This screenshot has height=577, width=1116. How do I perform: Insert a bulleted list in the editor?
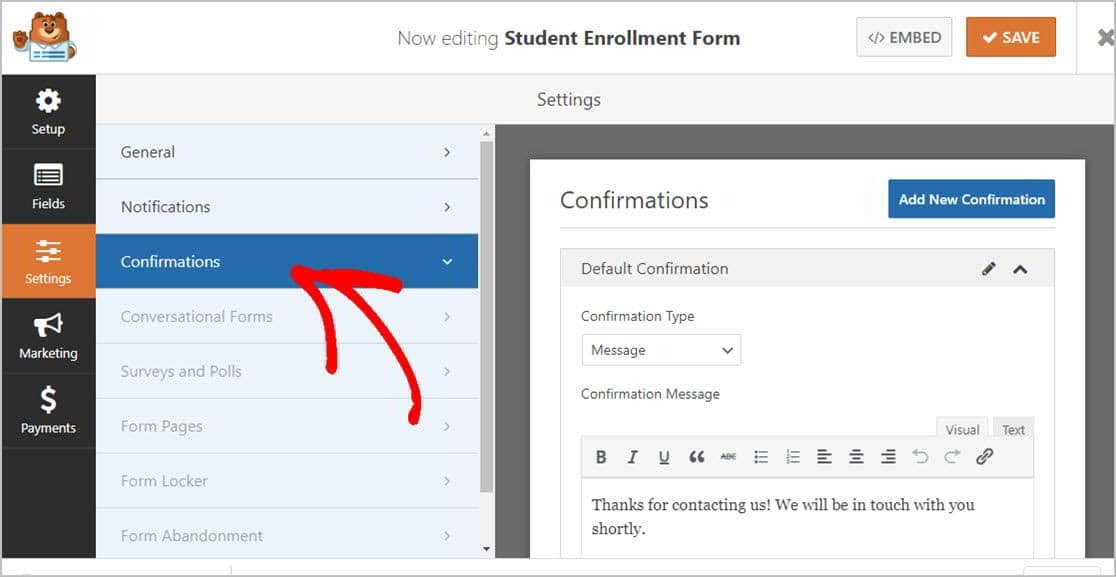(x=761, y=457)
